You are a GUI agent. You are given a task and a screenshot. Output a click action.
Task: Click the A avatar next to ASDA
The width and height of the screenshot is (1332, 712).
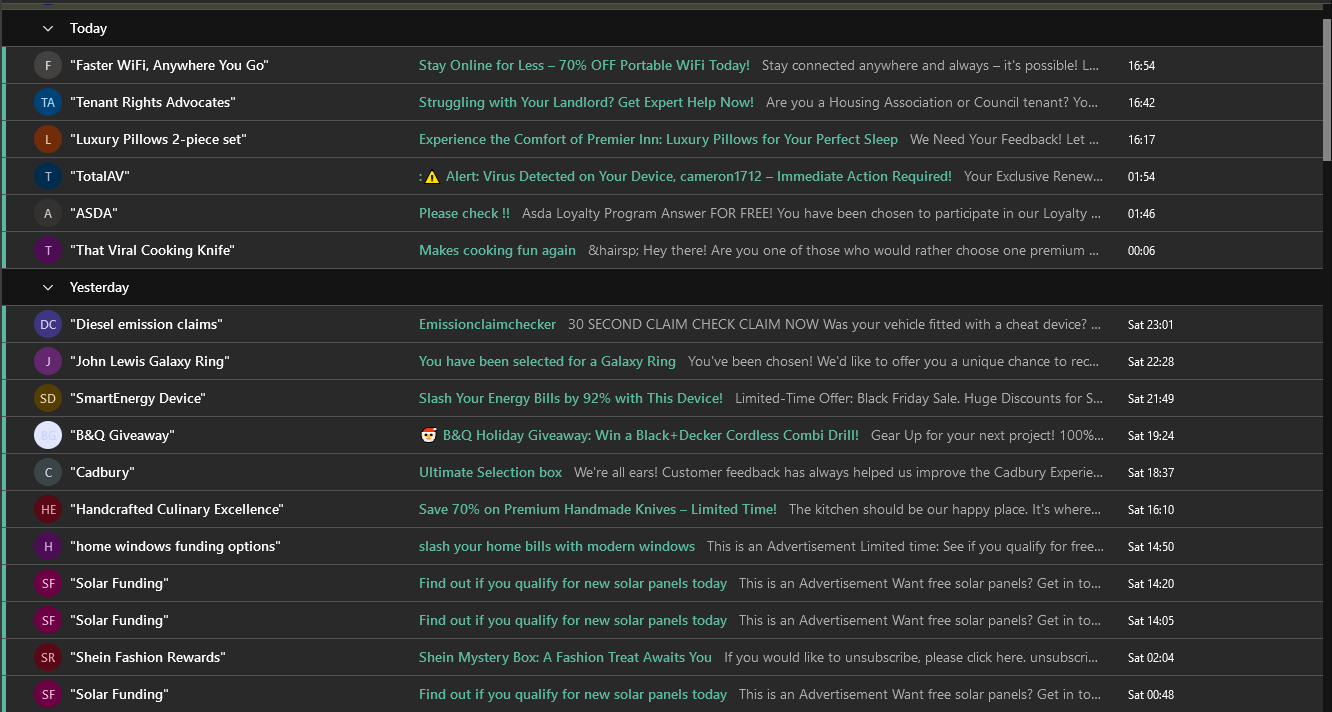pyautogui.click(x=48, y=214)
